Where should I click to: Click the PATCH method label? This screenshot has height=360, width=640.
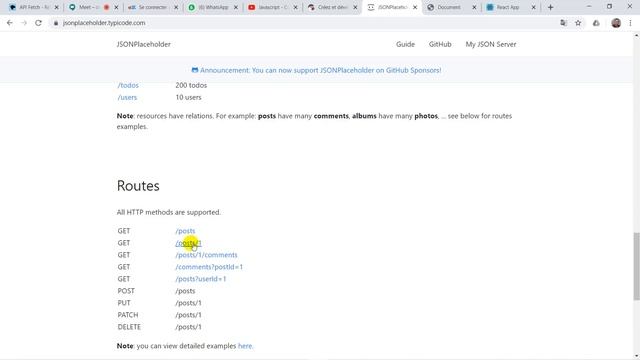point(128,315)
